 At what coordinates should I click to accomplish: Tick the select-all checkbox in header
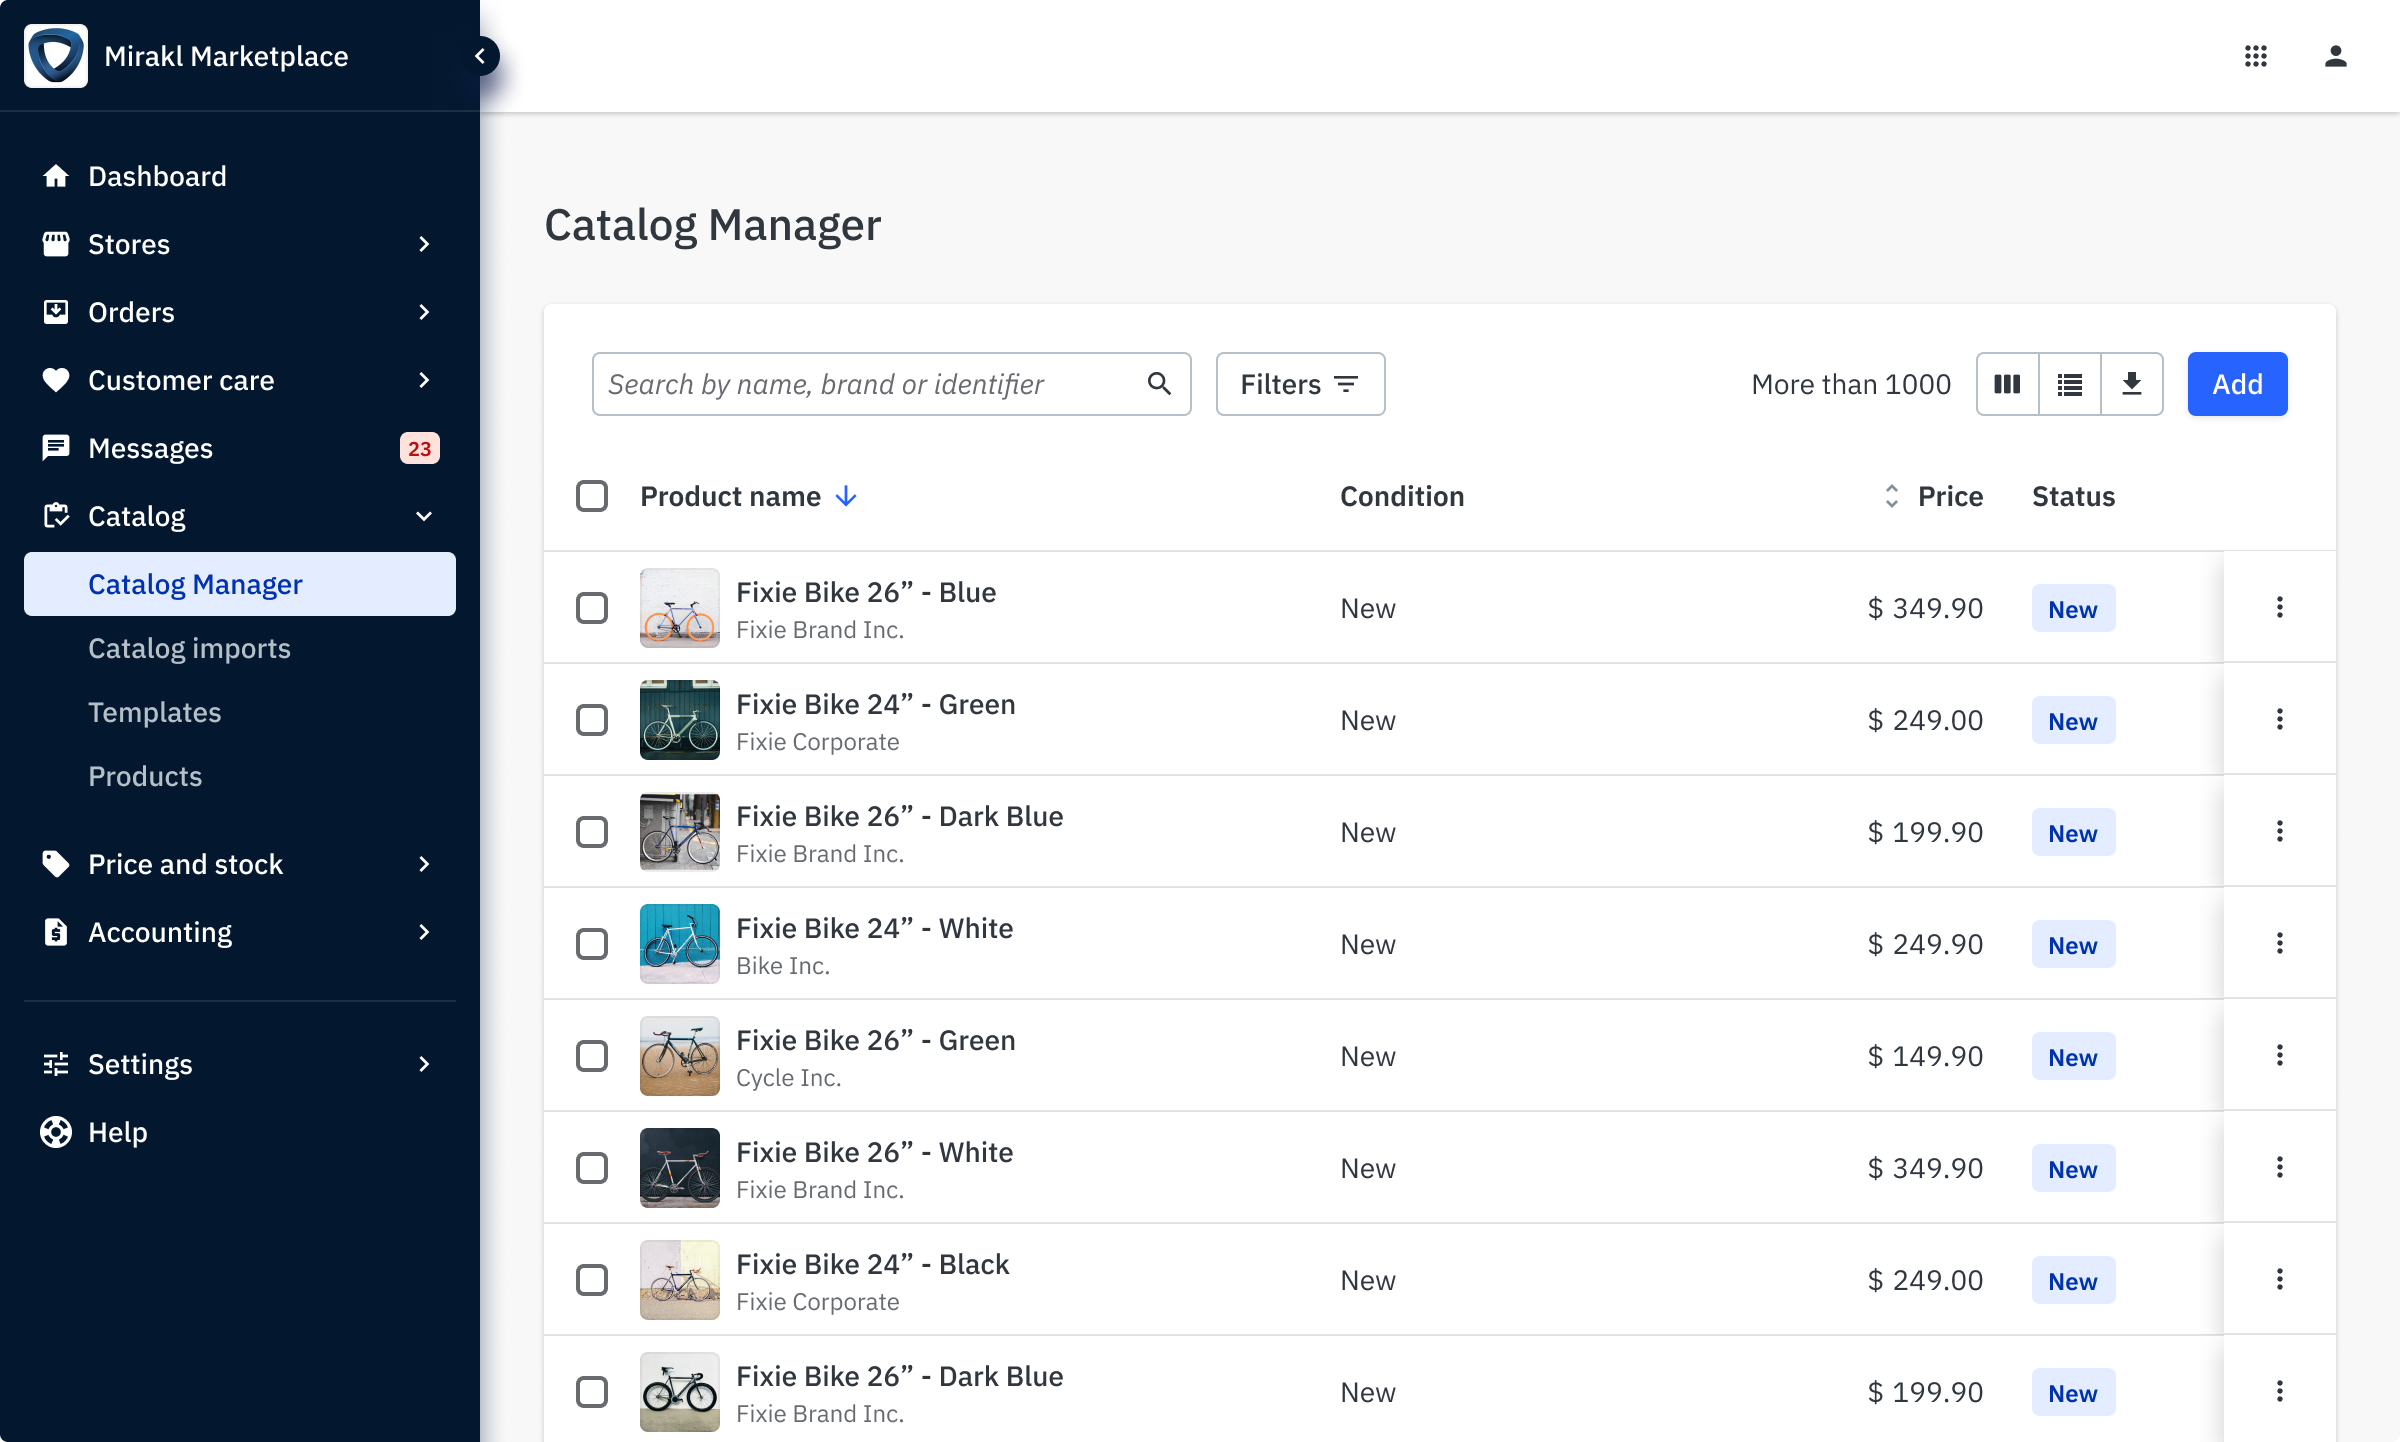pos(592,496)
